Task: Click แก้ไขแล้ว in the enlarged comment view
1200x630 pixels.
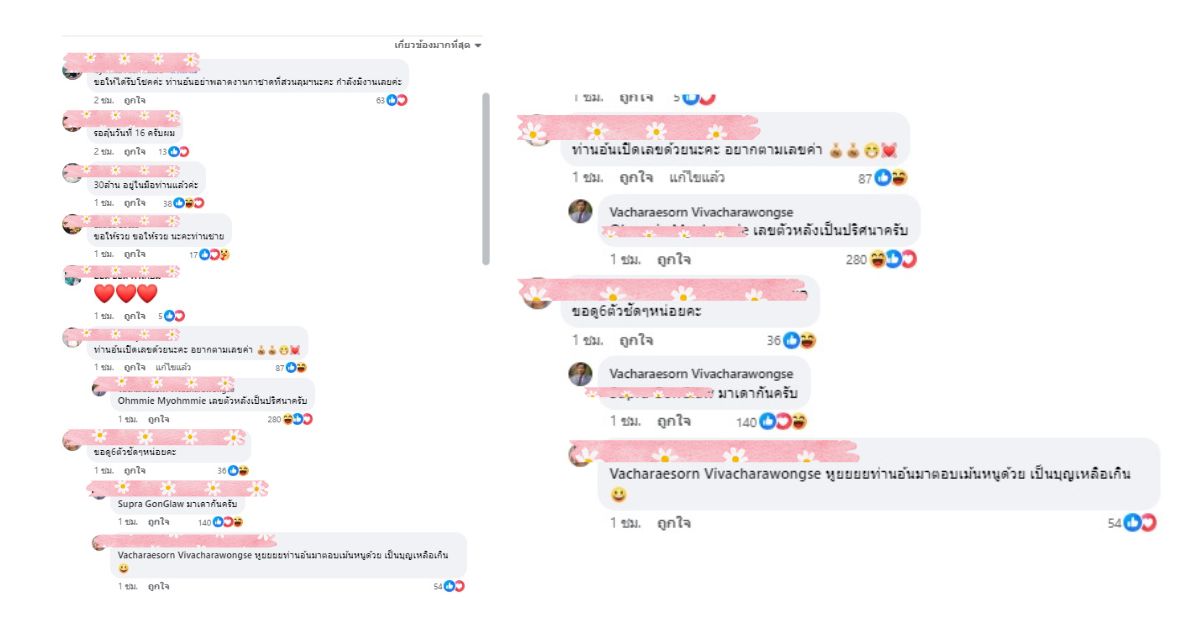Action: pos(697,178)
